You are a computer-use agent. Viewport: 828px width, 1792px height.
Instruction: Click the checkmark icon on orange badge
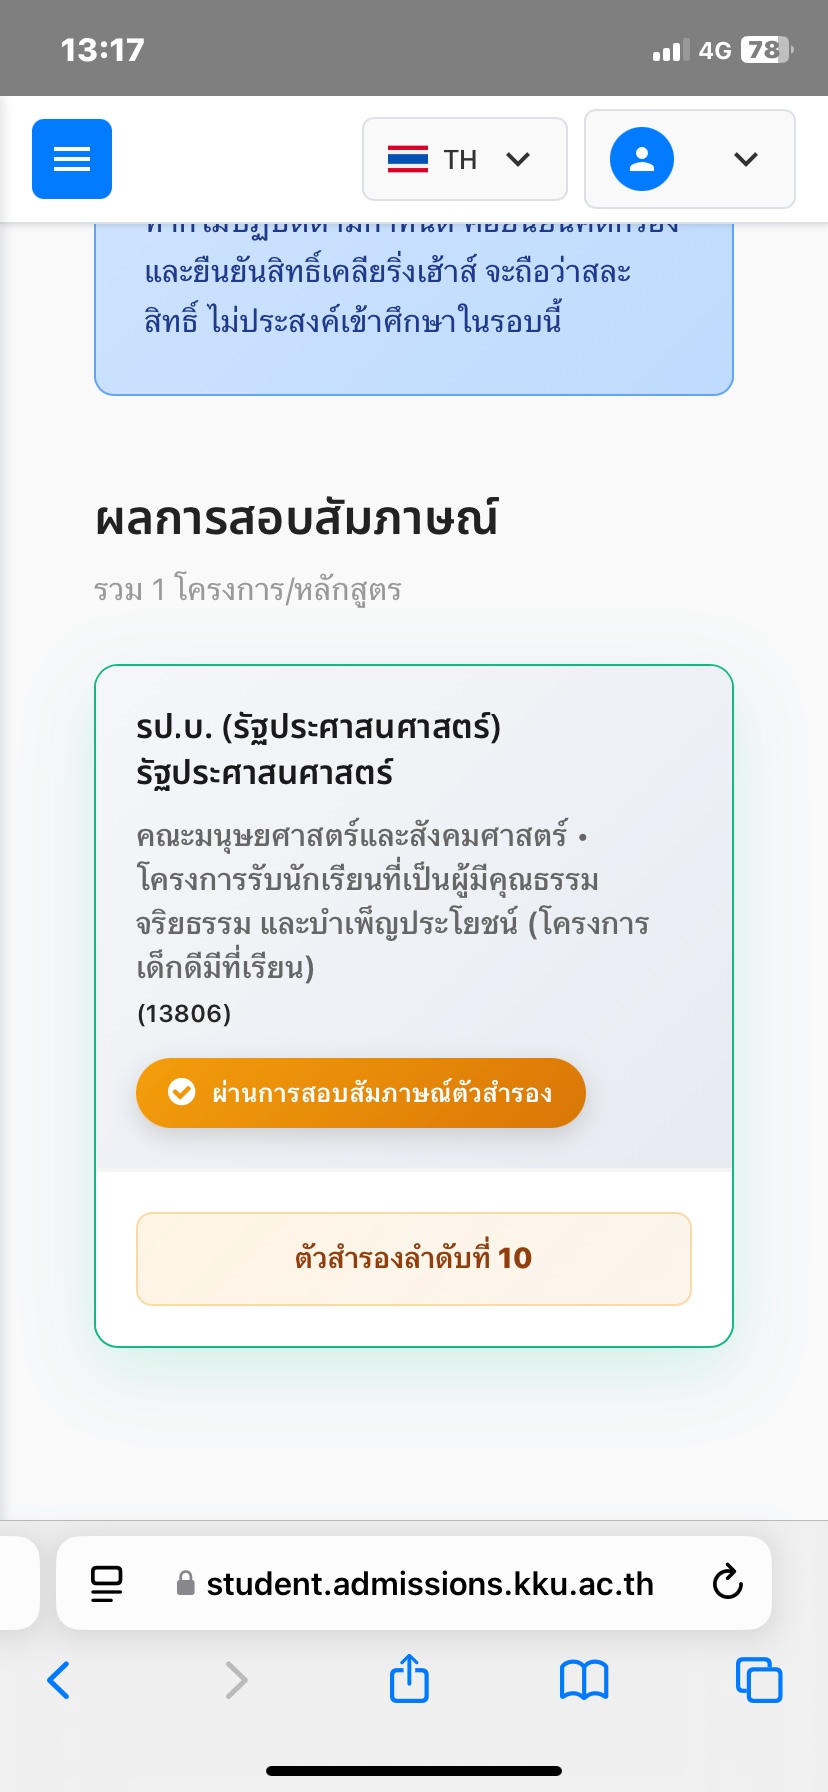(182, 1092)
